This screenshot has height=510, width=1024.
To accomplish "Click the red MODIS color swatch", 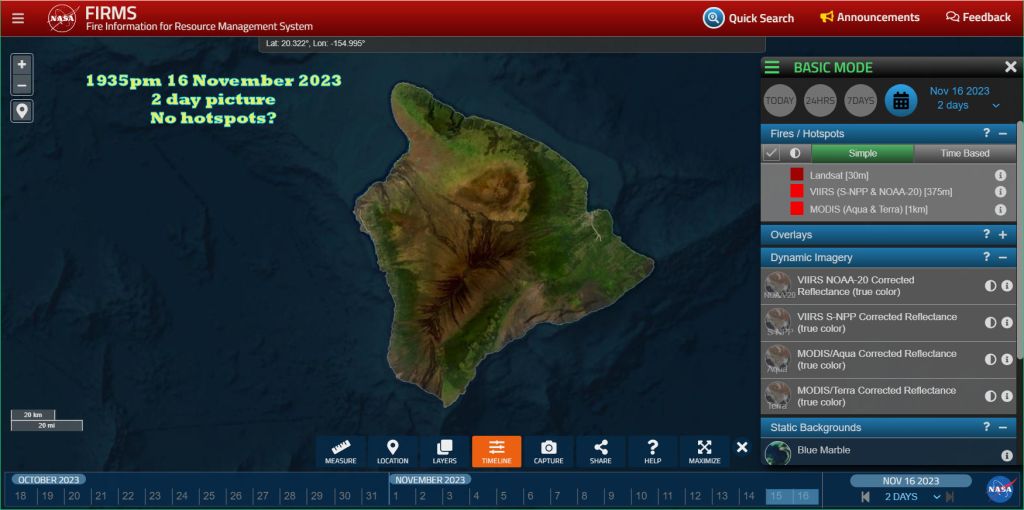I will [x=797, y=209].
